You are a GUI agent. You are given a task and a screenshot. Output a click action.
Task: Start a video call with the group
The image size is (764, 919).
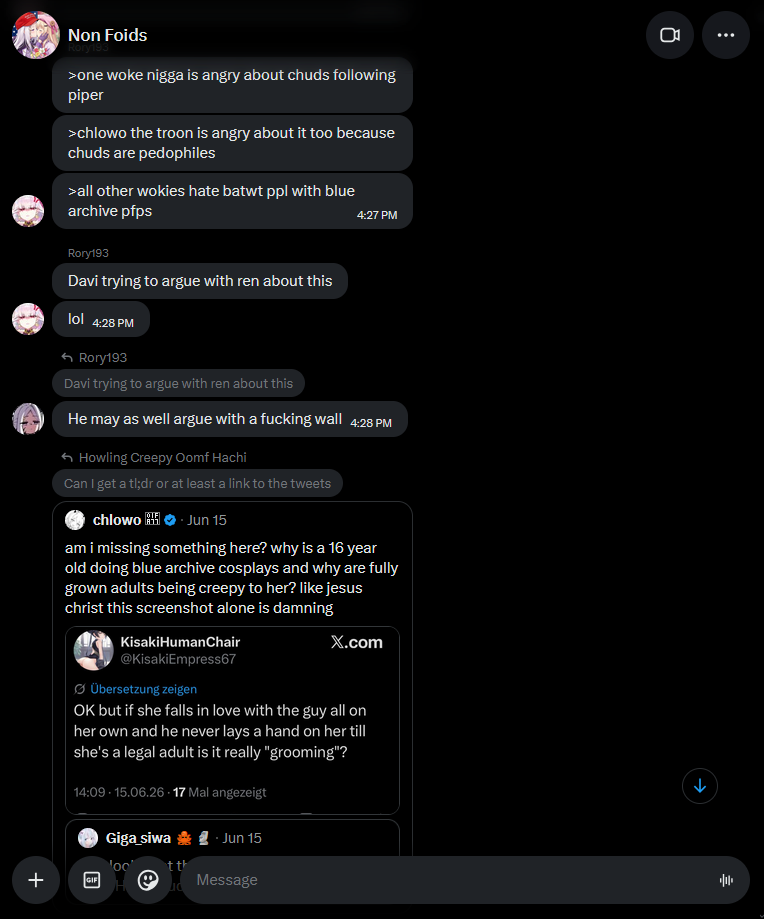(670, 35)
